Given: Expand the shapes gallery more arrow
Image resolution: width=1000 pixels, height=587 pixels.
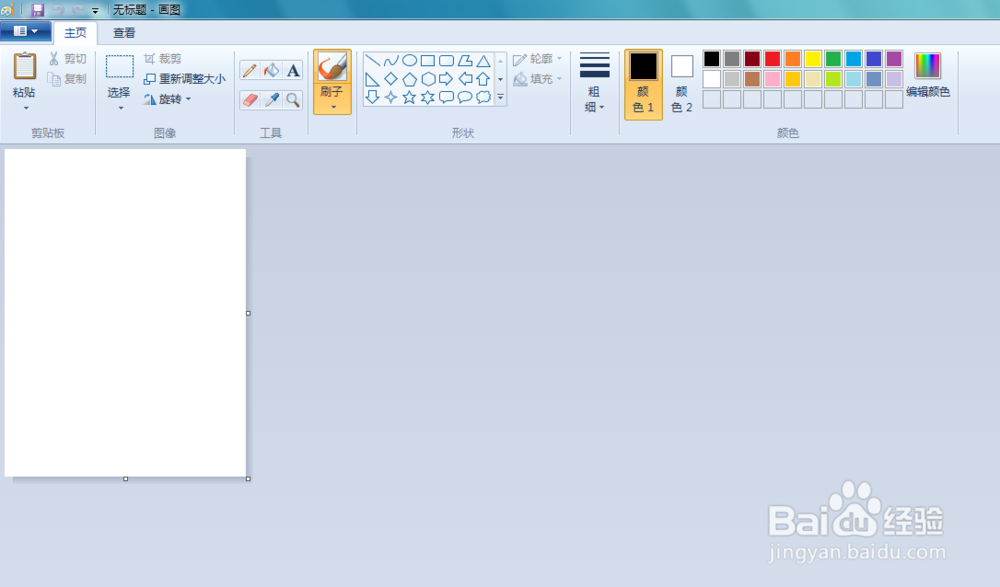Looking at the screenshot, I should point(501,98).
